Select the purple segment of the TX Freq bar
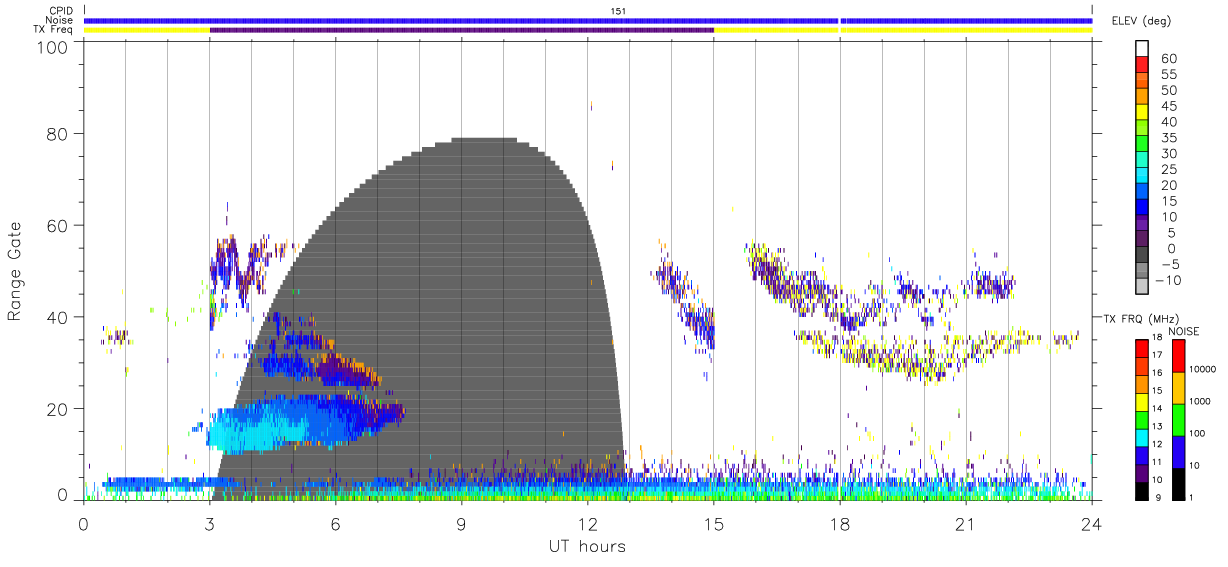 pos(462,30)
